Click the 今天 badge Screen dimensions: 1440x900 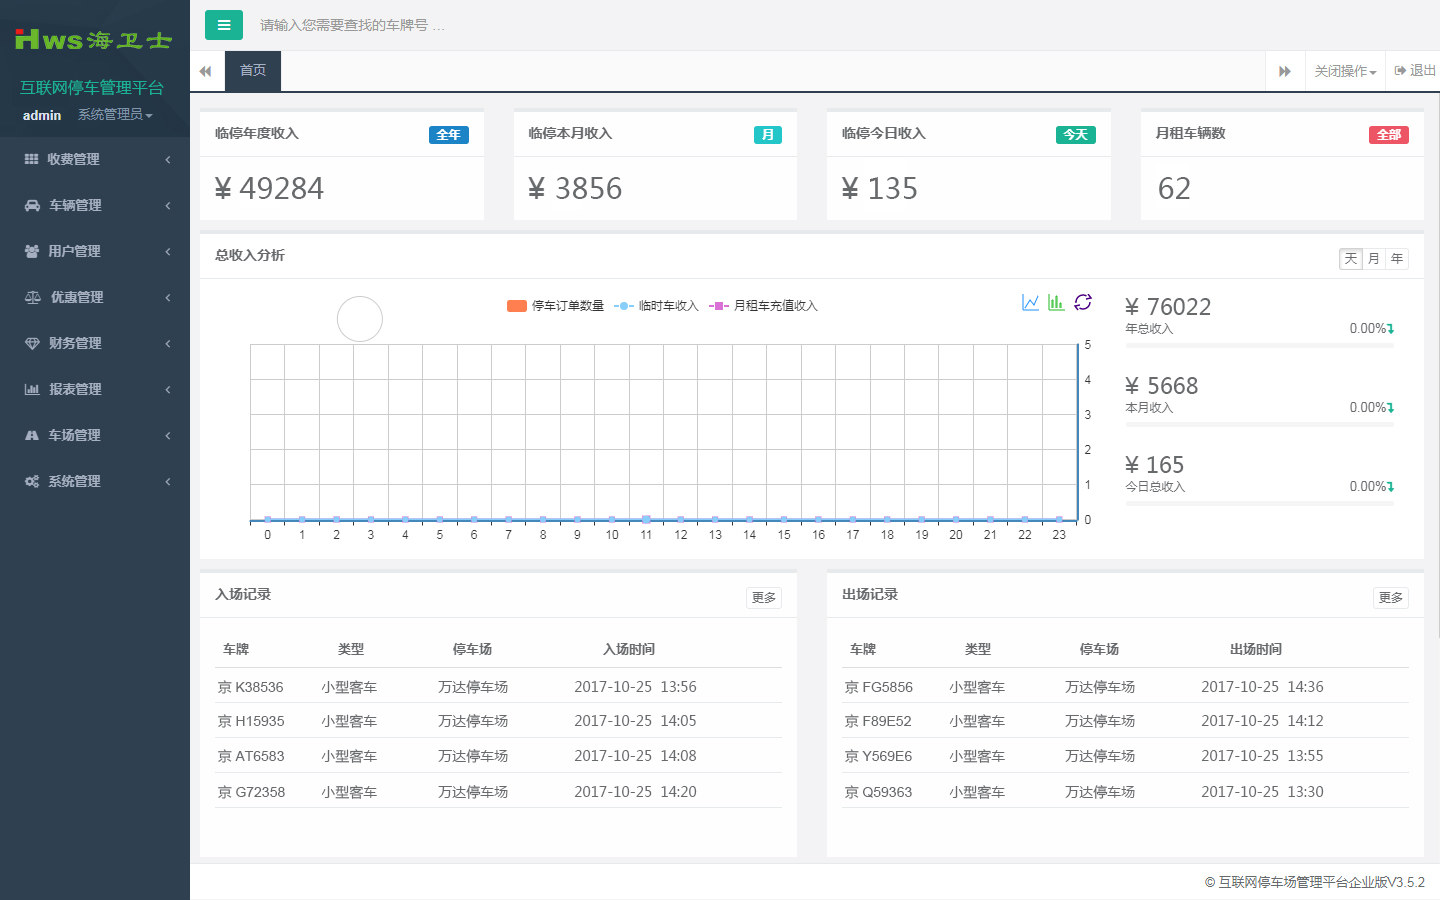[x=1076, y=135]
